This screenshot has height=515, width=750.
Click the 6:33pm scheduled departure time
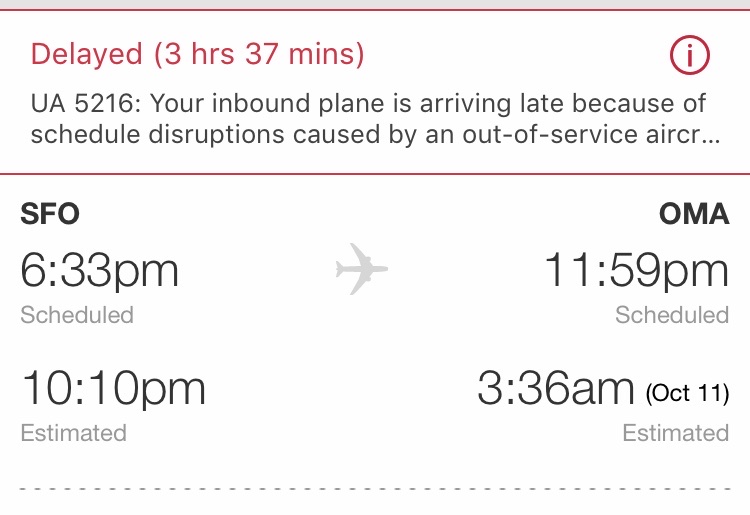click(x=99, y=270)
